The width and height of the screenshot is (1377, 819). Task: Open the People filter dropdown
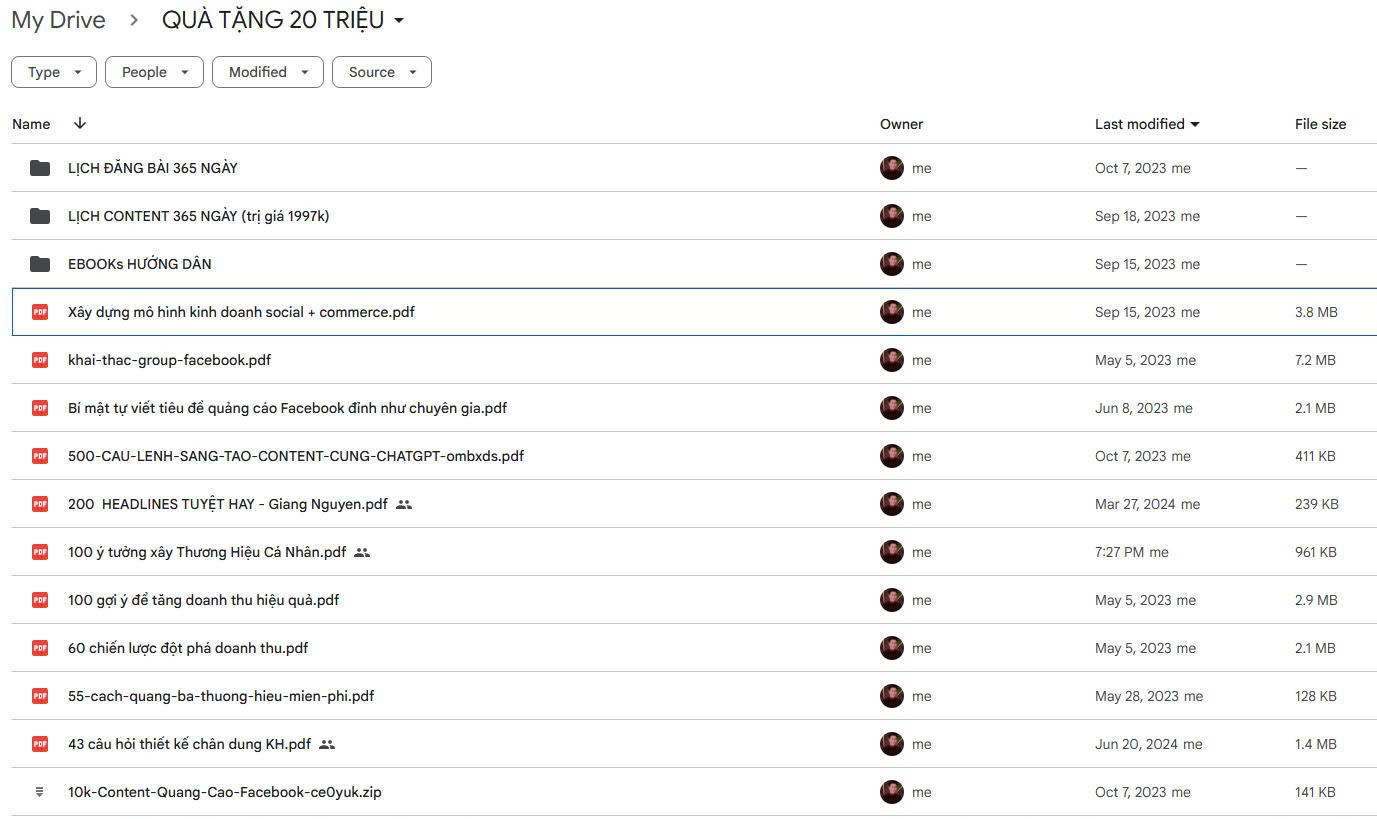(154, 72)
